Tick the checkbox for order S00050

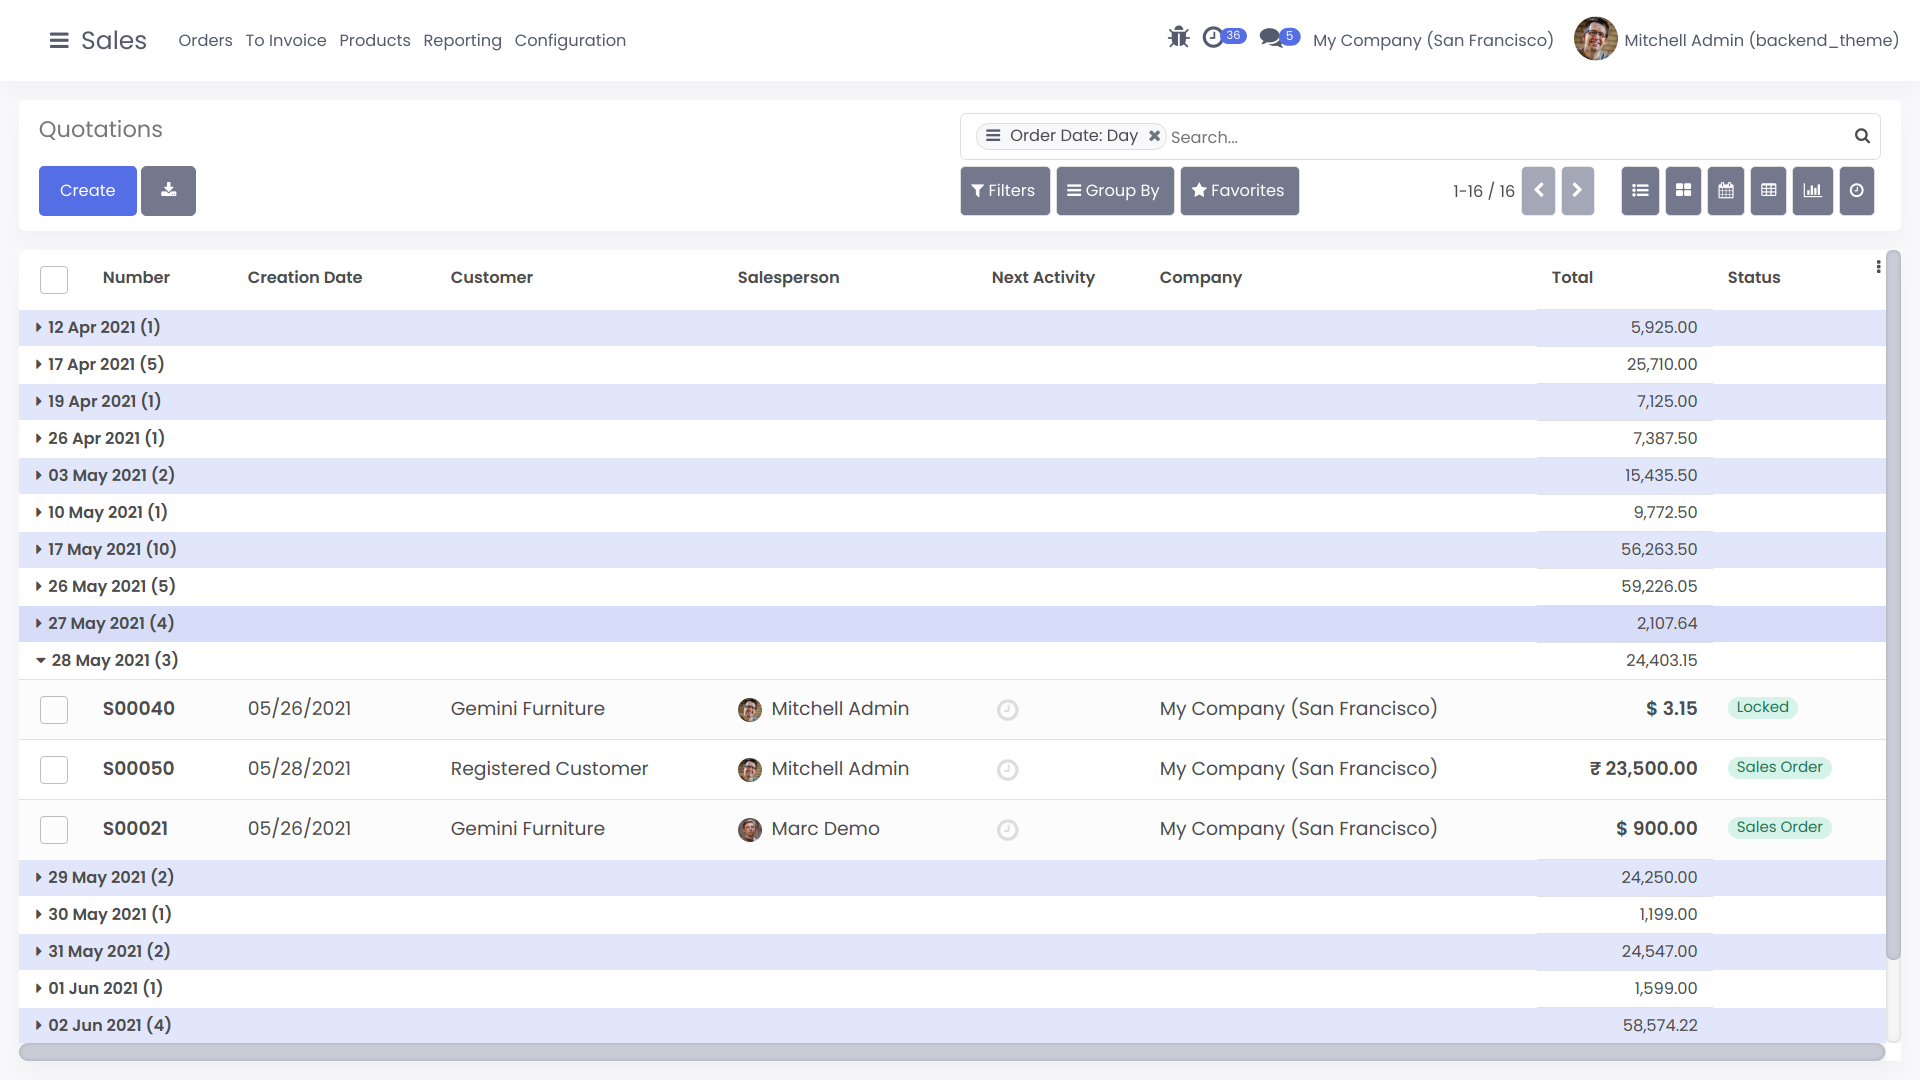(54, 770)
